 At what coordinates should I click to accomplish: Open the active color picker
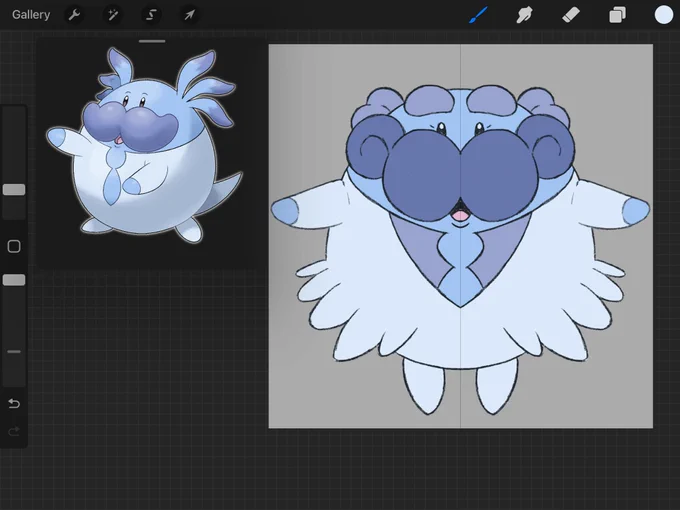click(664, 15)
